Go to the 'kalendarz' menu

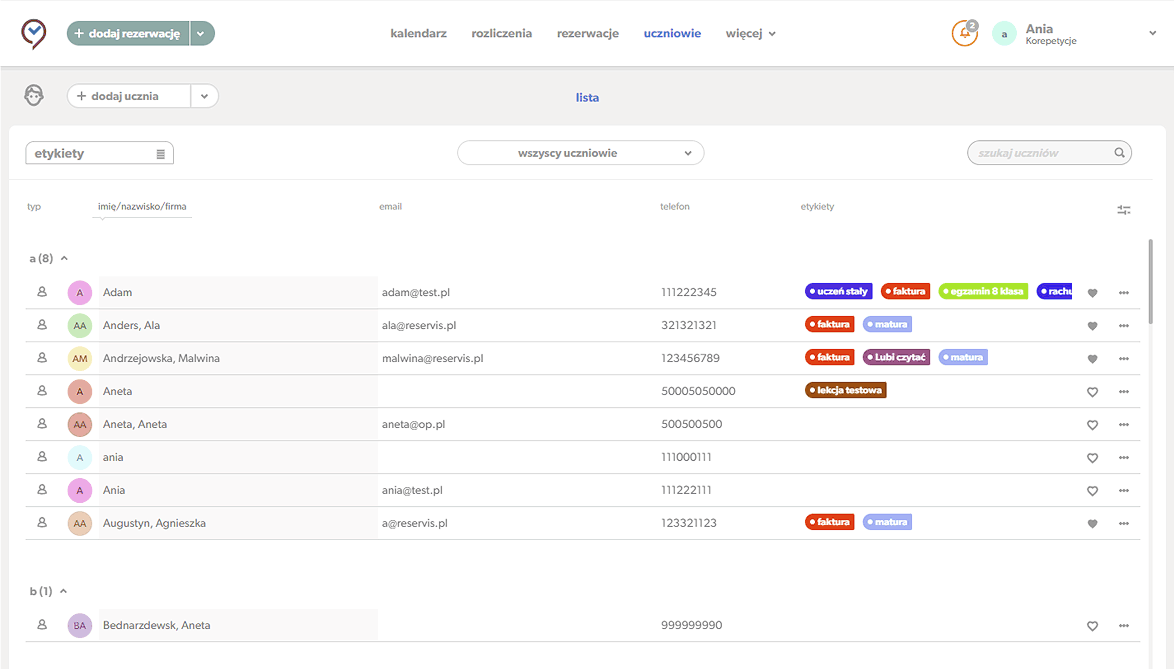(x=418, y=33)
